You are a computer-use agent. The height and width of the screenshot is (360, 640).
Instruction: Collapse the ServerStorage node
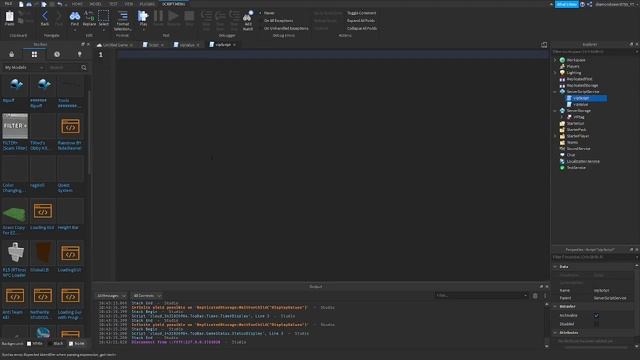[x=555, y=111]
